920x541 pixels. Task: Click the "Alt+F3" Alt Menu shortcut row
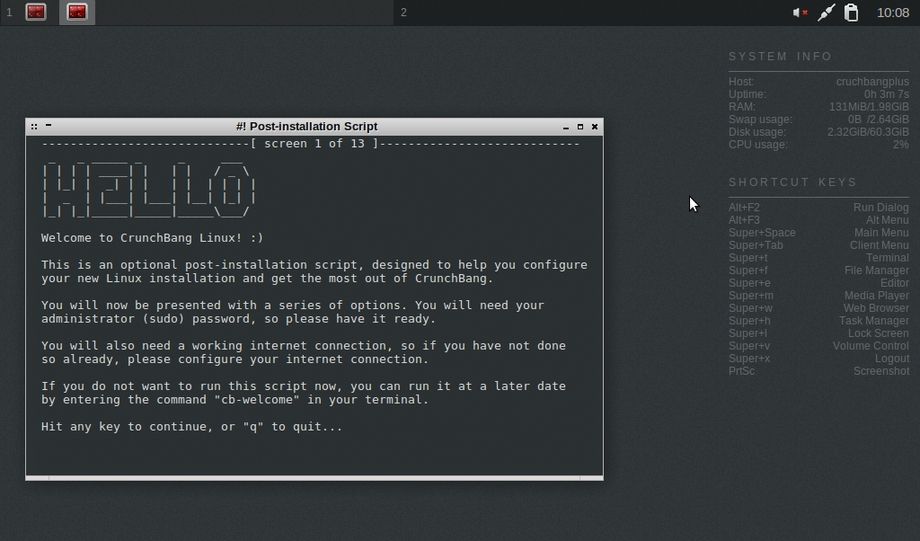tap(818, 220)
